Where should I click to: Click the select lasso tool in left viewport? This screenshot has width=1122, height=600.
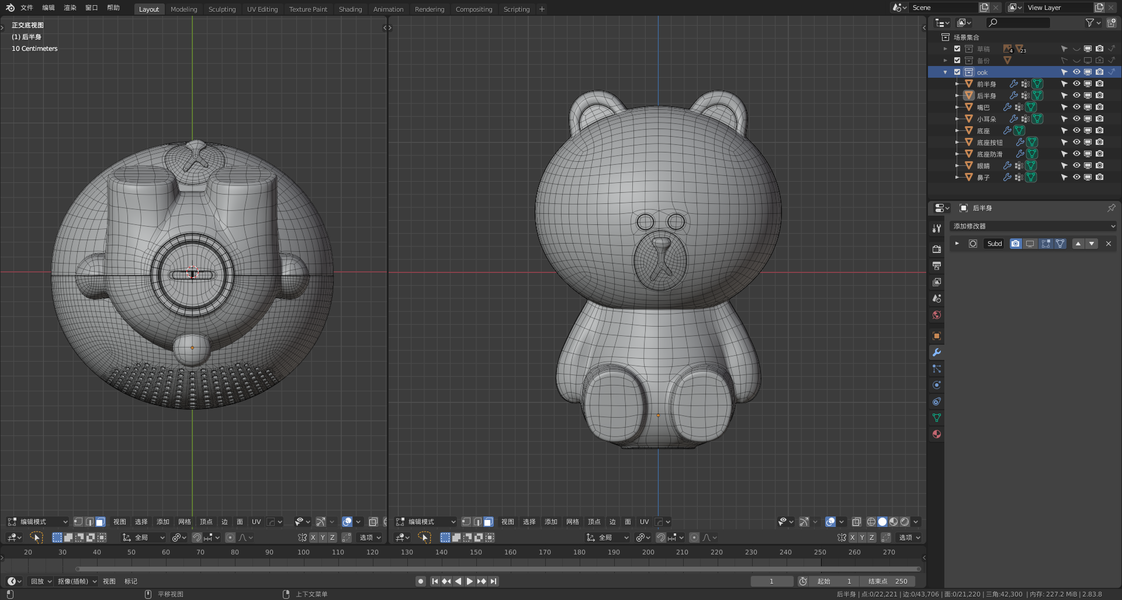pos(36,537)
